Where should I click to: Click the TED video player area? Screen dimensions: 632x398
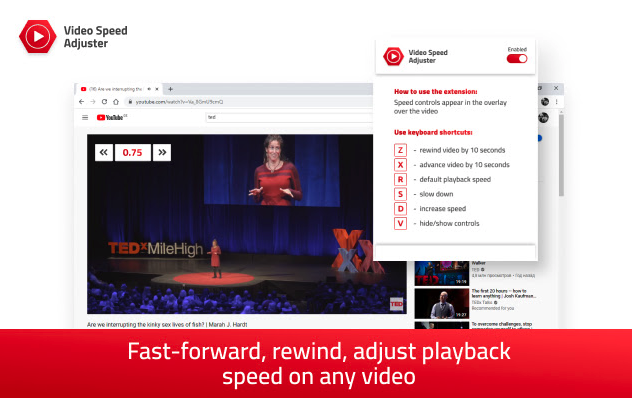click(247, 224)
